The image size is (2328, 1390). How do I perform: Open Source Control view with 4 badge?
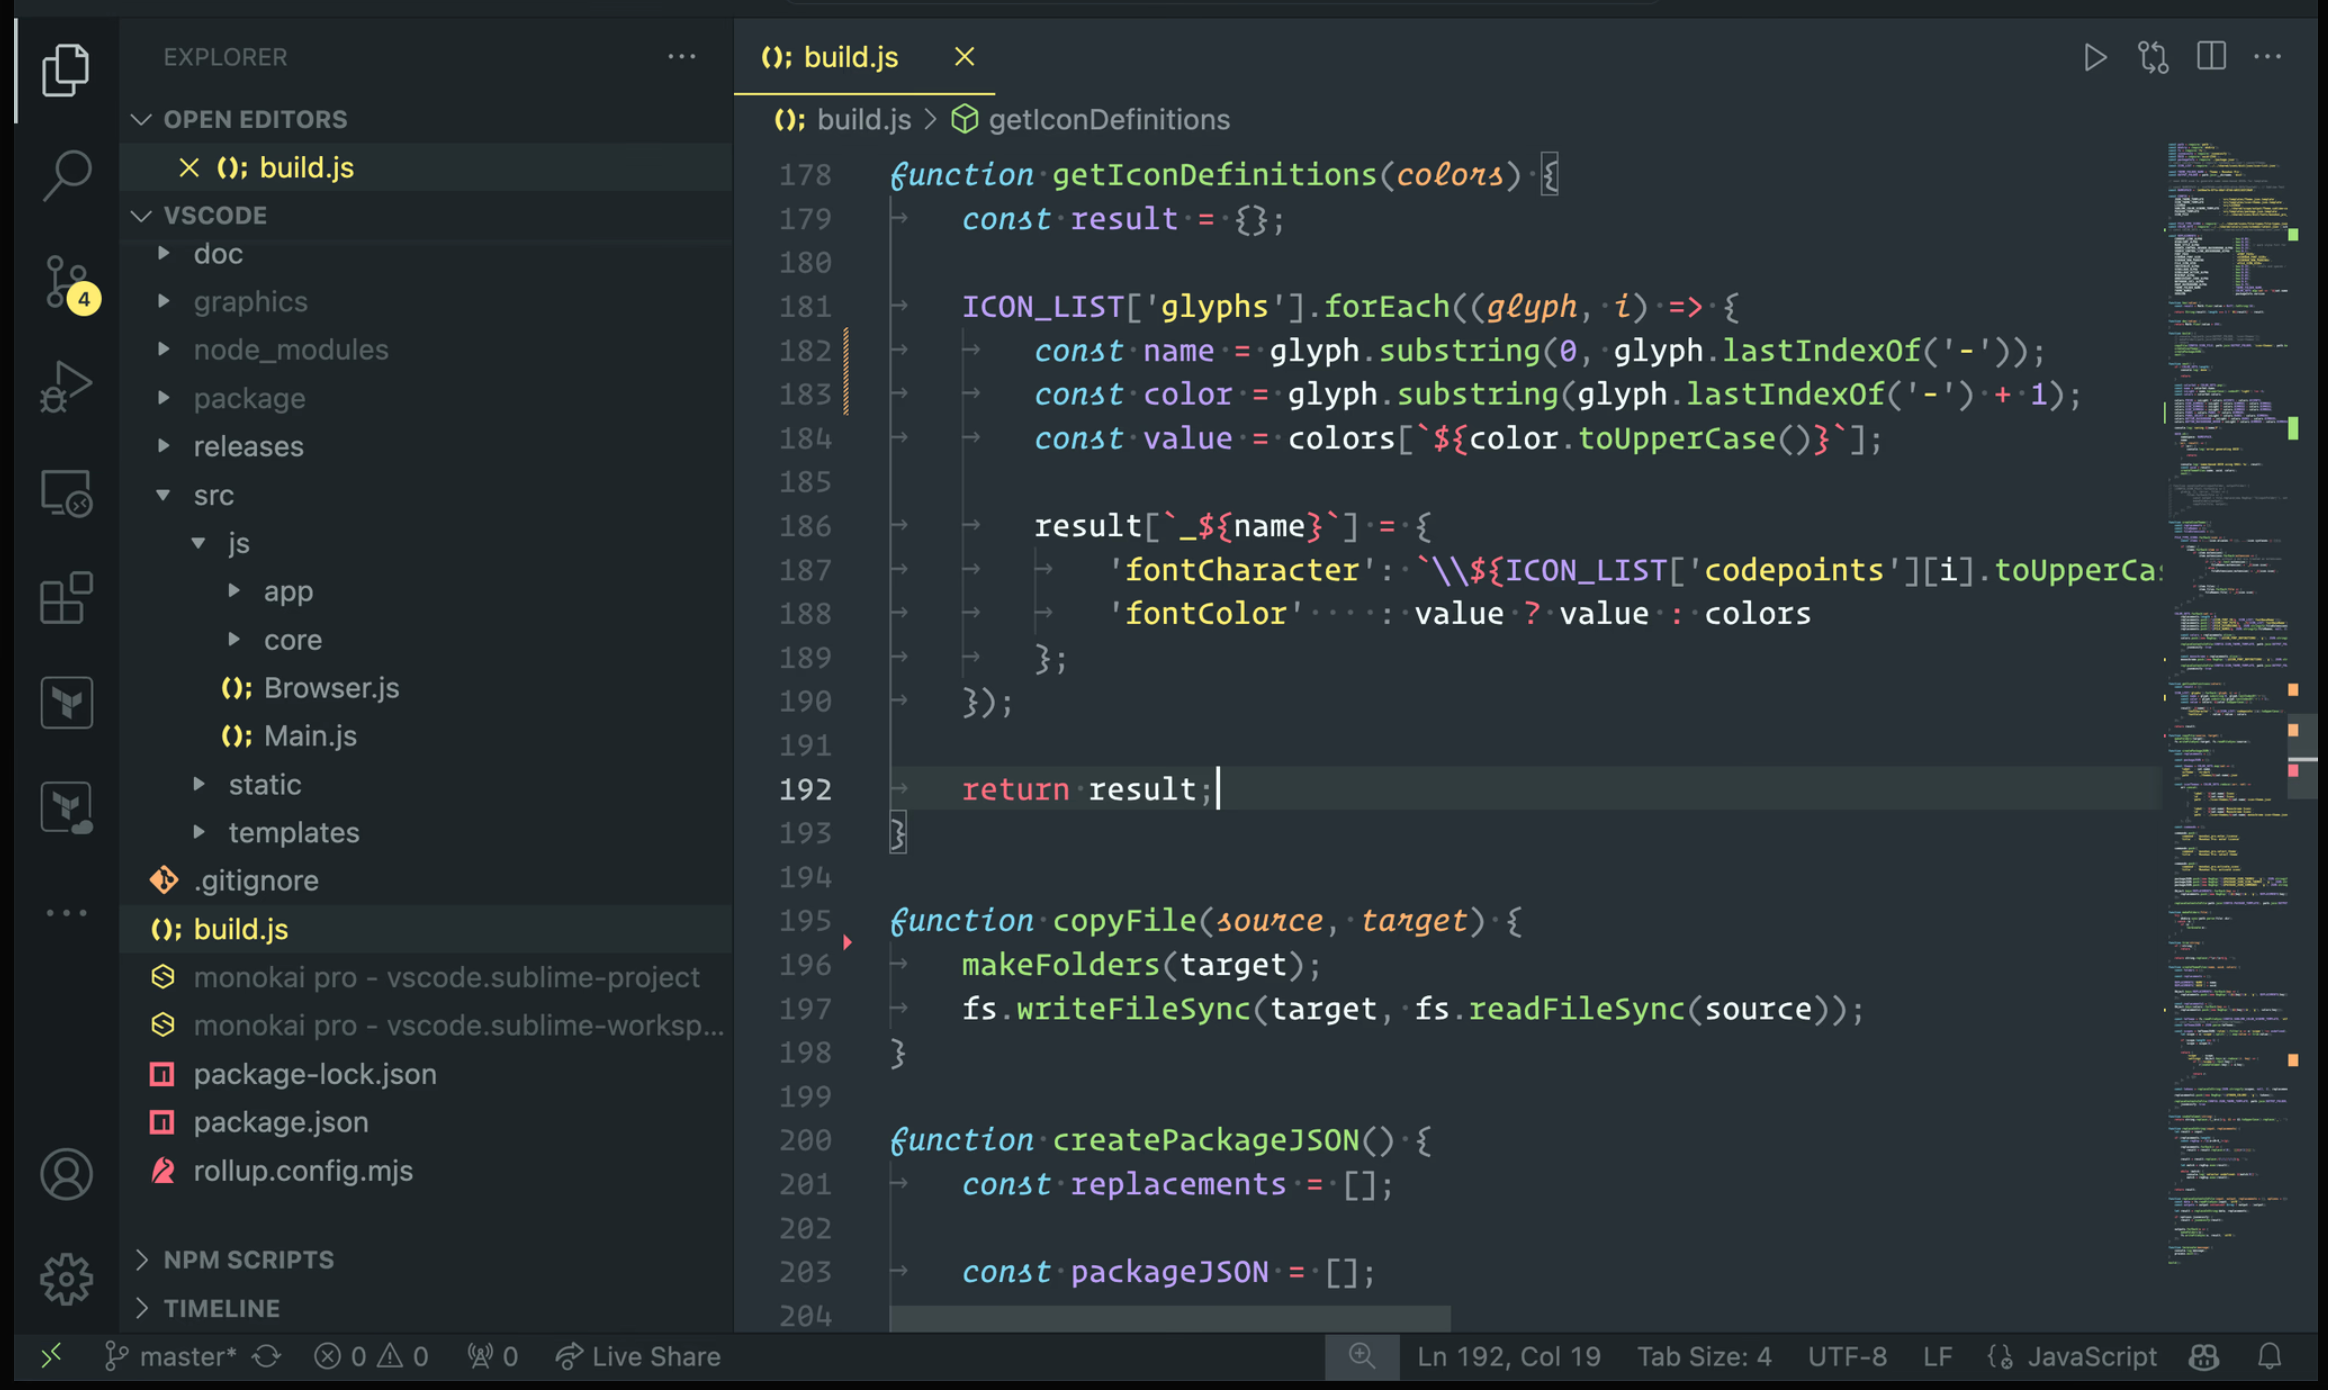(x=66, y=282)
